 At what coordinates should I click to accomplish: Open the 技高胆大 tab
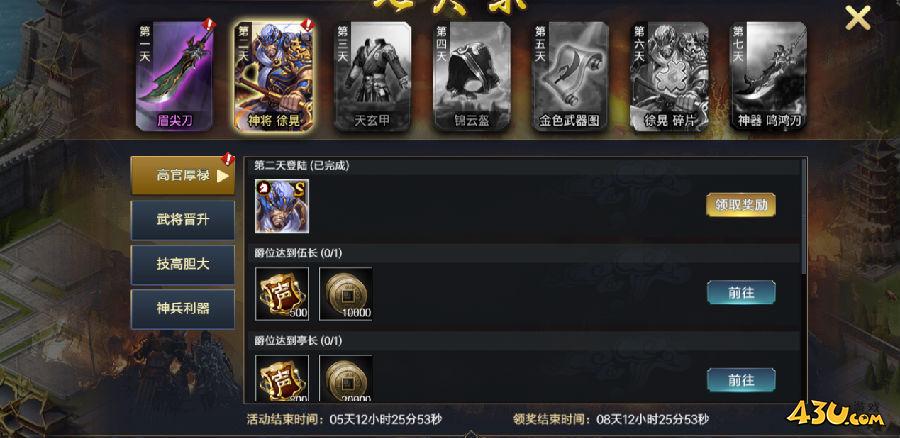point(183,264)
